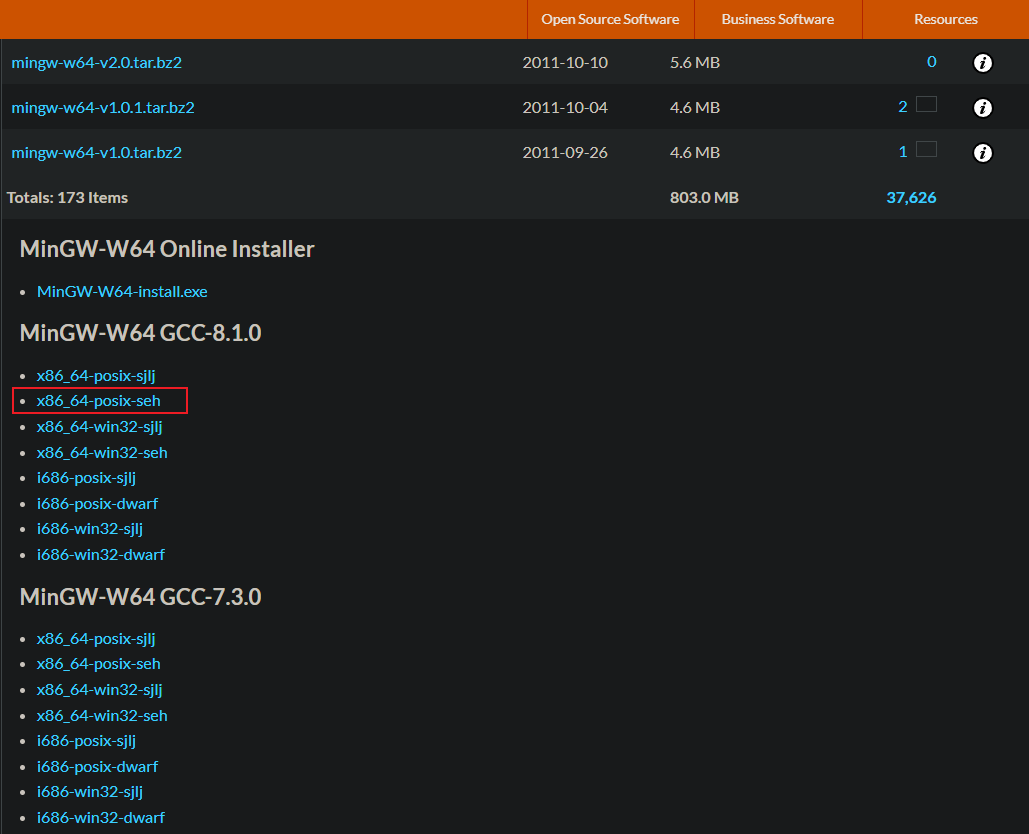This screenshot has width=1029, height=834.
Task: Open i686-win32-dwarf under GCC-8.1.0
Action: (100, 555)
